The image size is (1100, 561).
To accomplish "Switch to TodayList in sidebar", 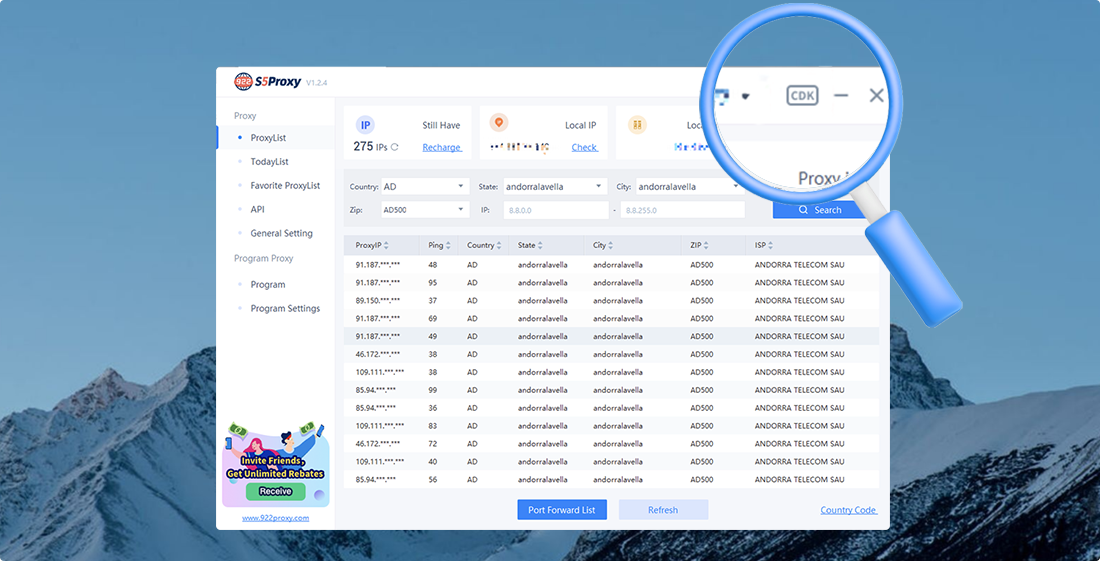I will 269,161.
